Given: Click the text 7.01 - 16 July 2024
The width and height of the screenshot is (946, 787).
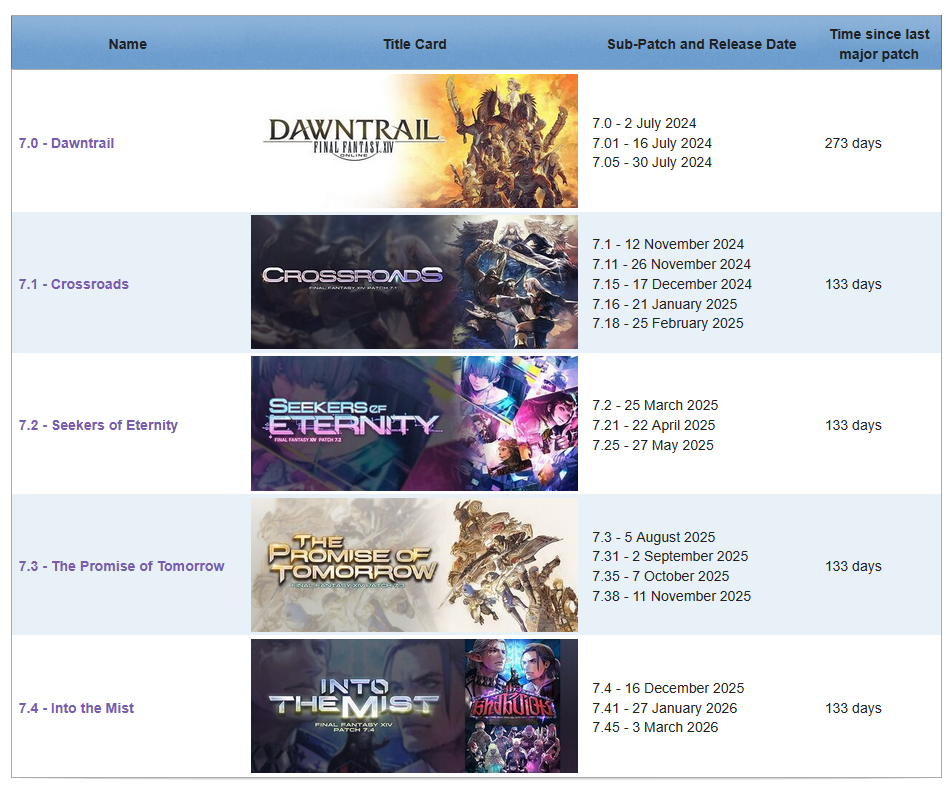Looking at the screenshot, I should (x=652, y=143).
